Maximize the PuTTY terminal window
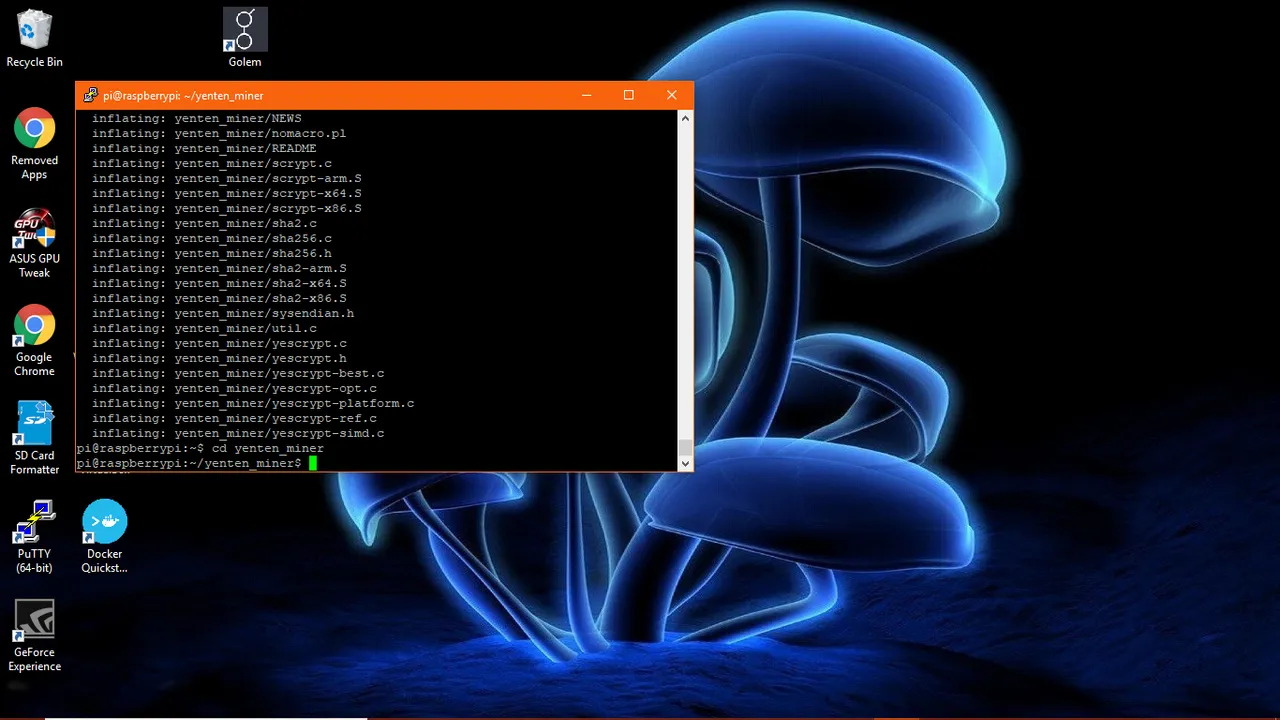1280x720 pixels. pyautogui.click(x=629, y=95)
